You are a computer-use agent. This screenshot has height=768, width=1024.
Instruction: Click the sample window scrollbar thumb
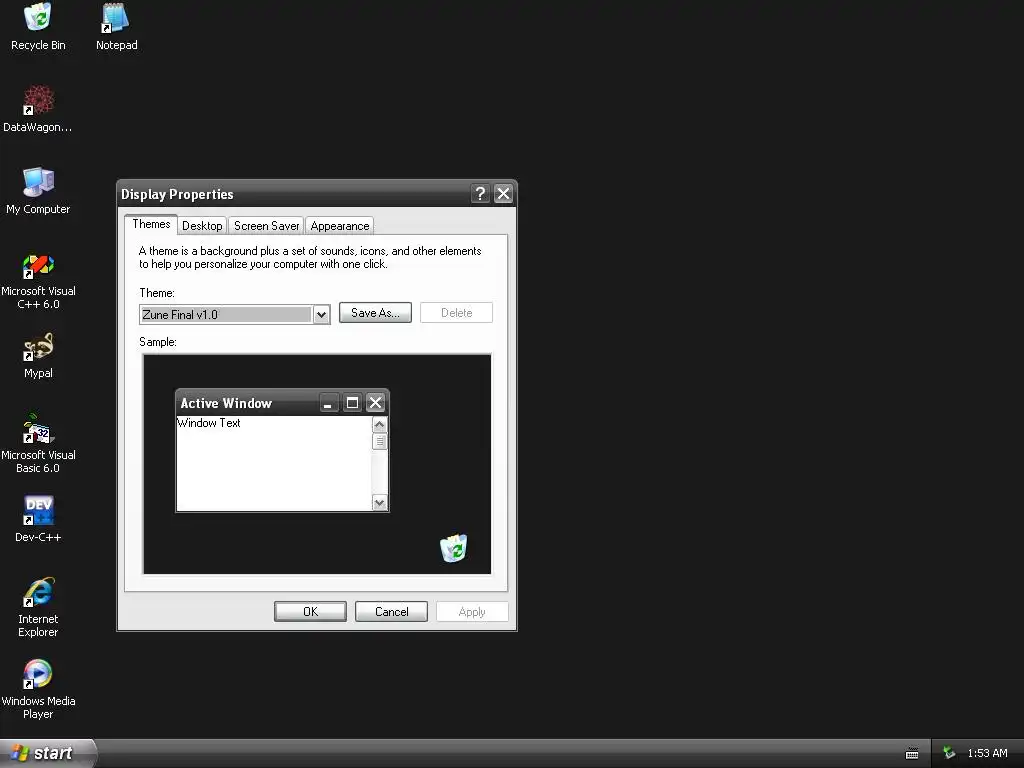pyautogui.click(x=379, y=441)
